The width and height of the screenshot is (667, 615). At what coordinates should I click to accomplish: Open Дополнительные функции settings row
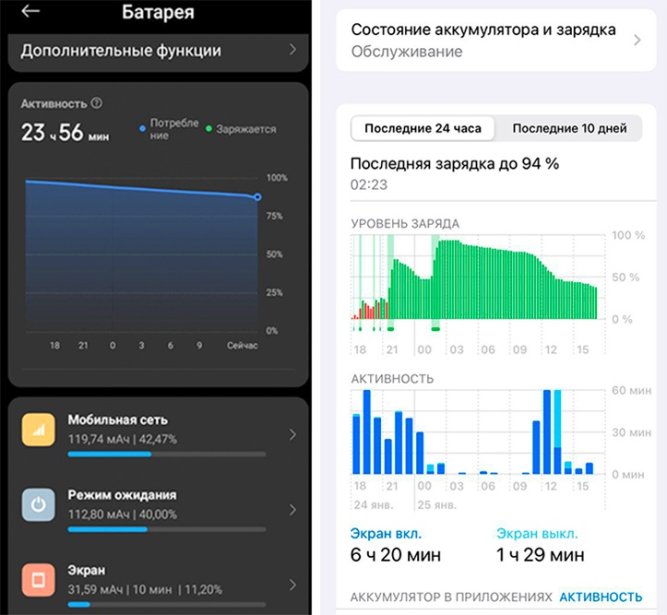(158, 51)
